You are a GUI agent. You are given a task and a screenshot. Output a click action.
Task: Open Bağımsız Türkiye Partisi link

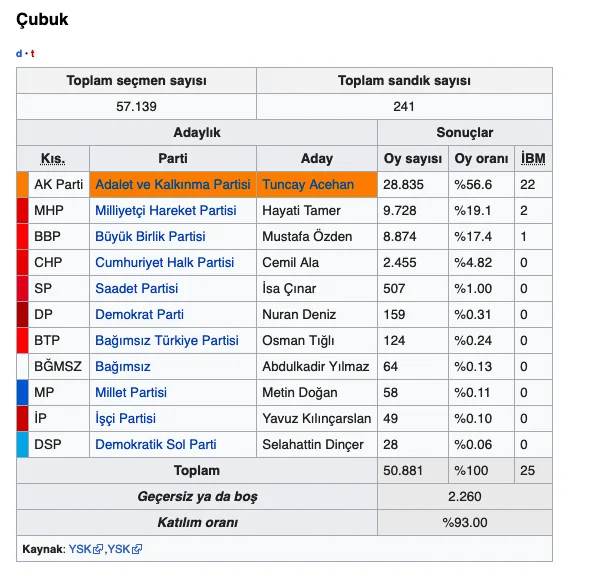pos(167,341)
